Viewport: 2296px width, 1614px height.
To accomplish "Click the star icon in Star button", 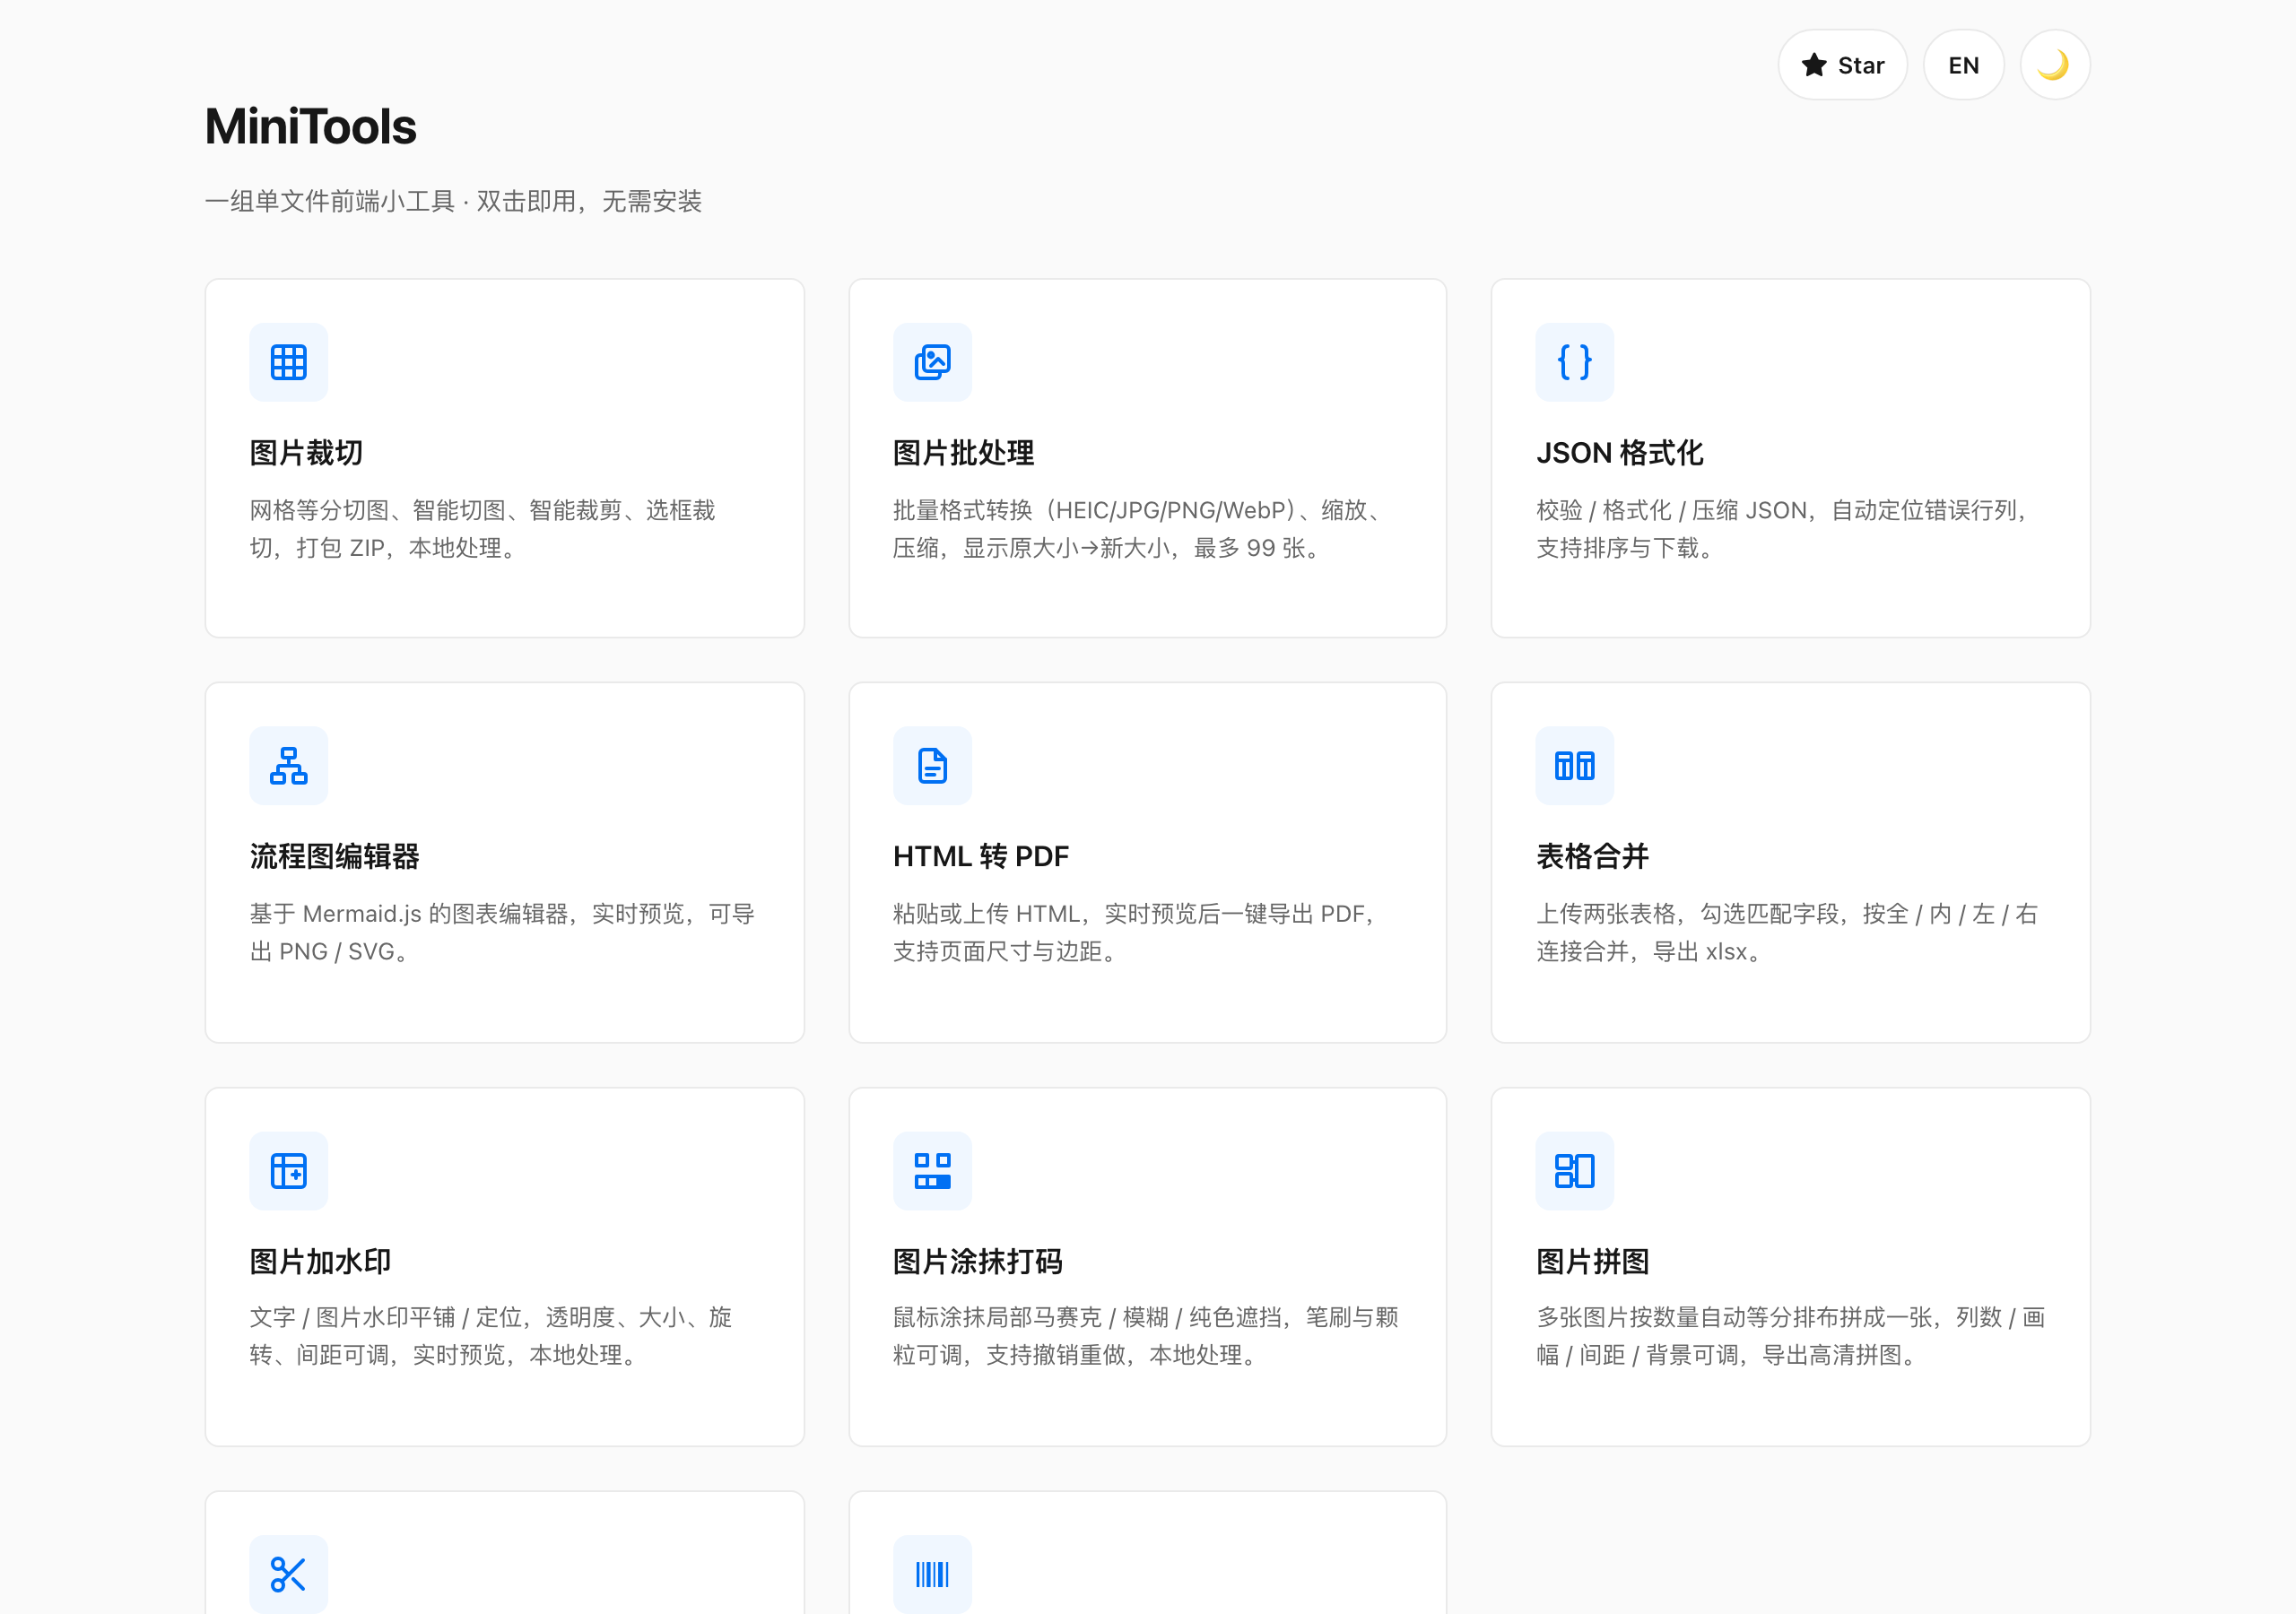I will click(x=1814, y=65).
